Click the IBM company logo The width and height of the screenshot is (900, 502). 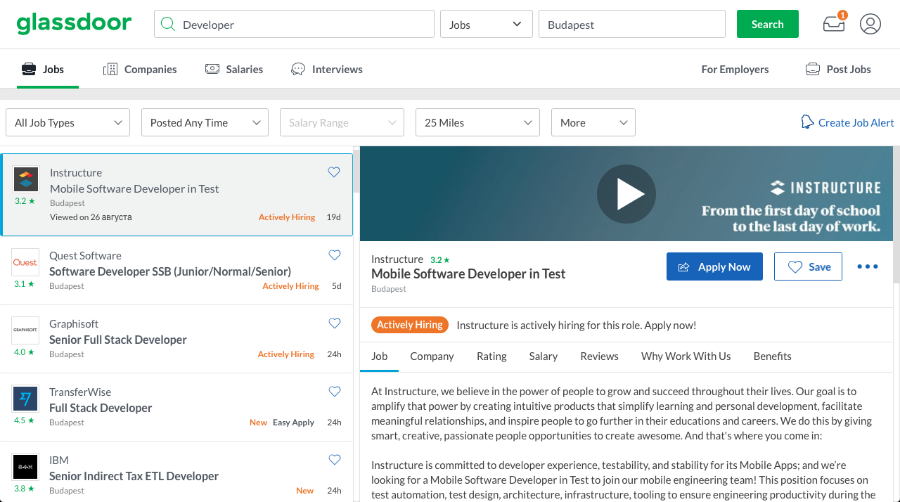click(x=25, y=466)
